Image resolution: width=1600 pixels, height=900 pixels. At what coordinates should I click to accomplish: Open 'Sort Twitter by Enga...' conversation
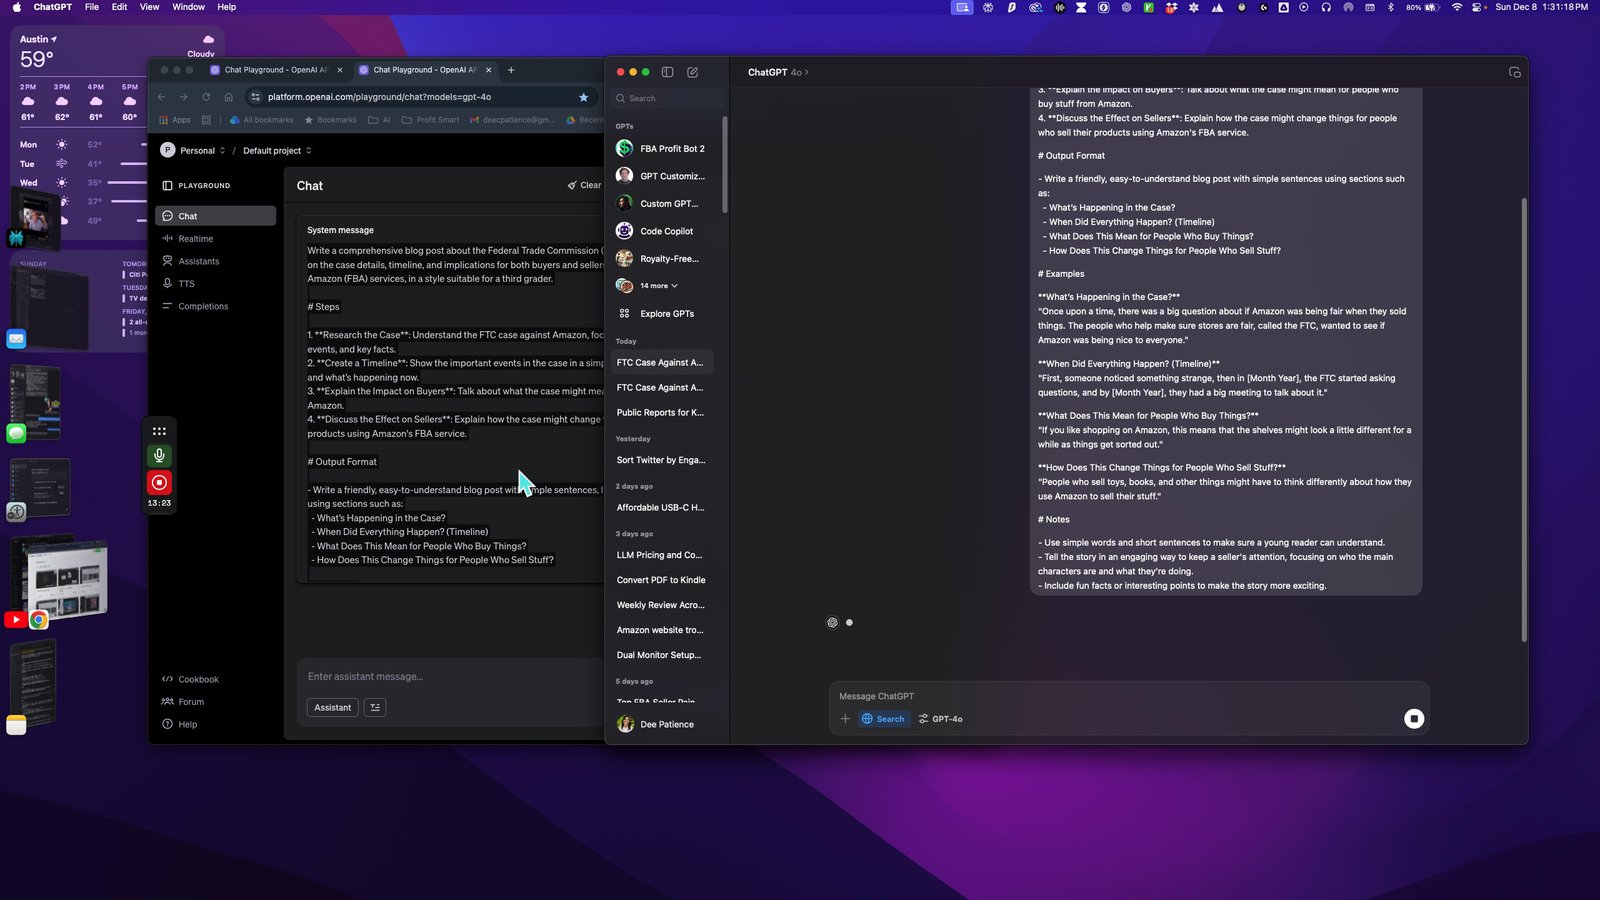(662, 460)
